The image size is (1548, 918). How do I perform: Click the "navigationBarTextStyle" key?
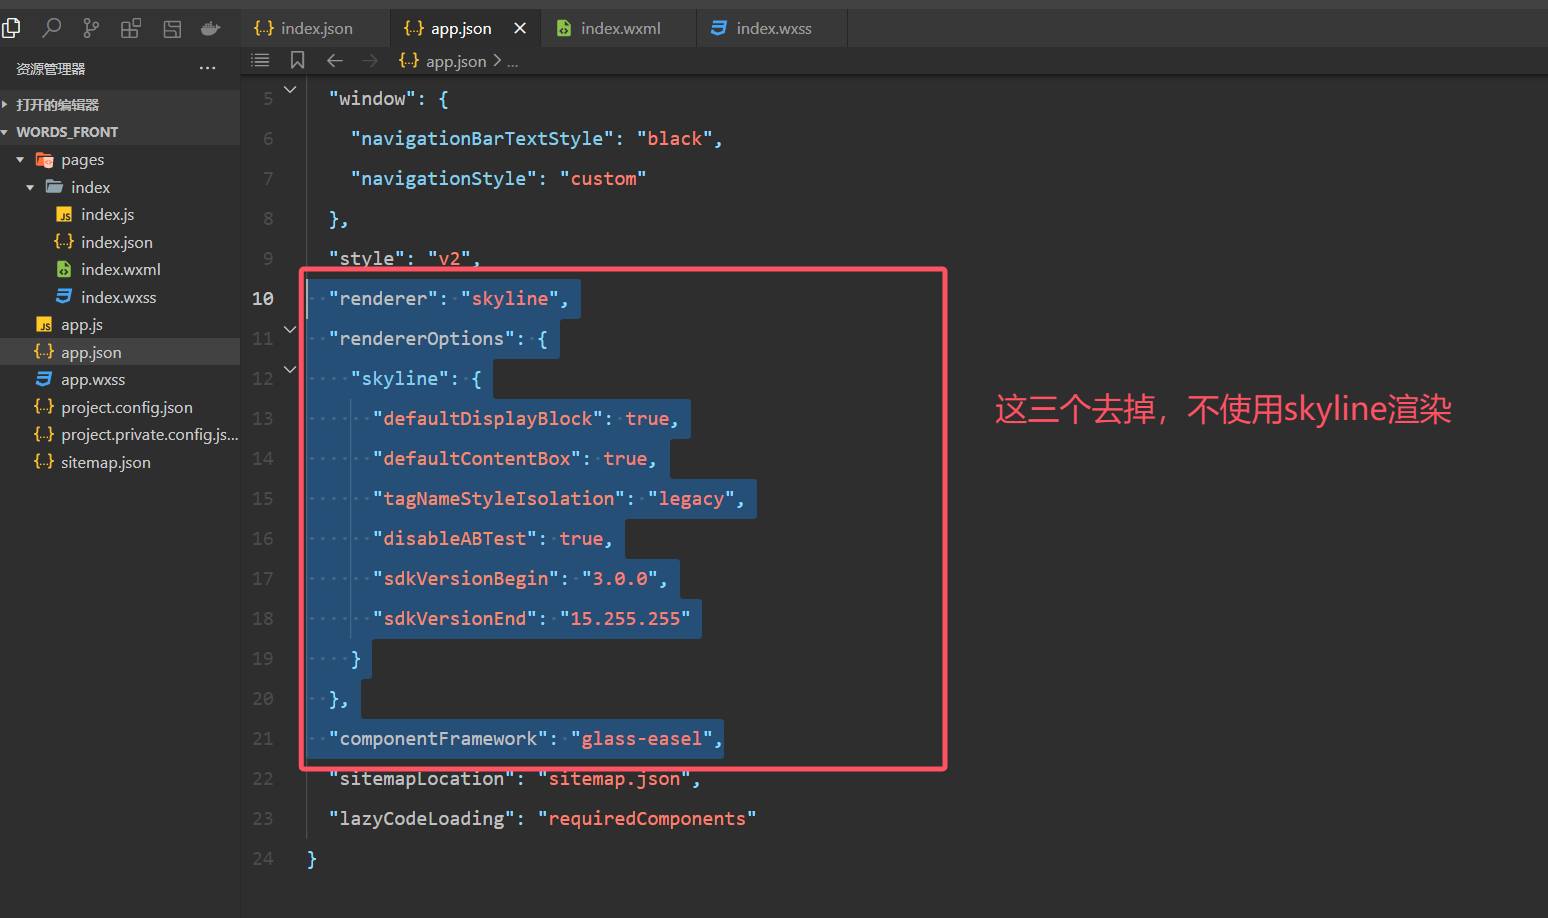tap(482, 139)
